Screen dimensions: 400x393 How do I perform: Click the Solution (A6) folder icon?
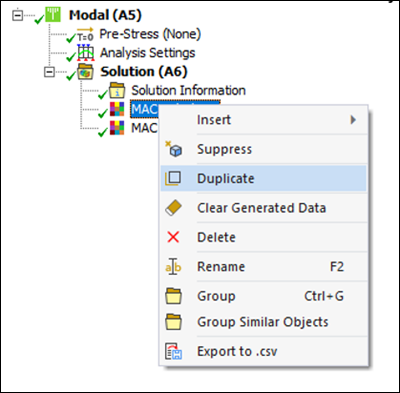pos(85,72)
